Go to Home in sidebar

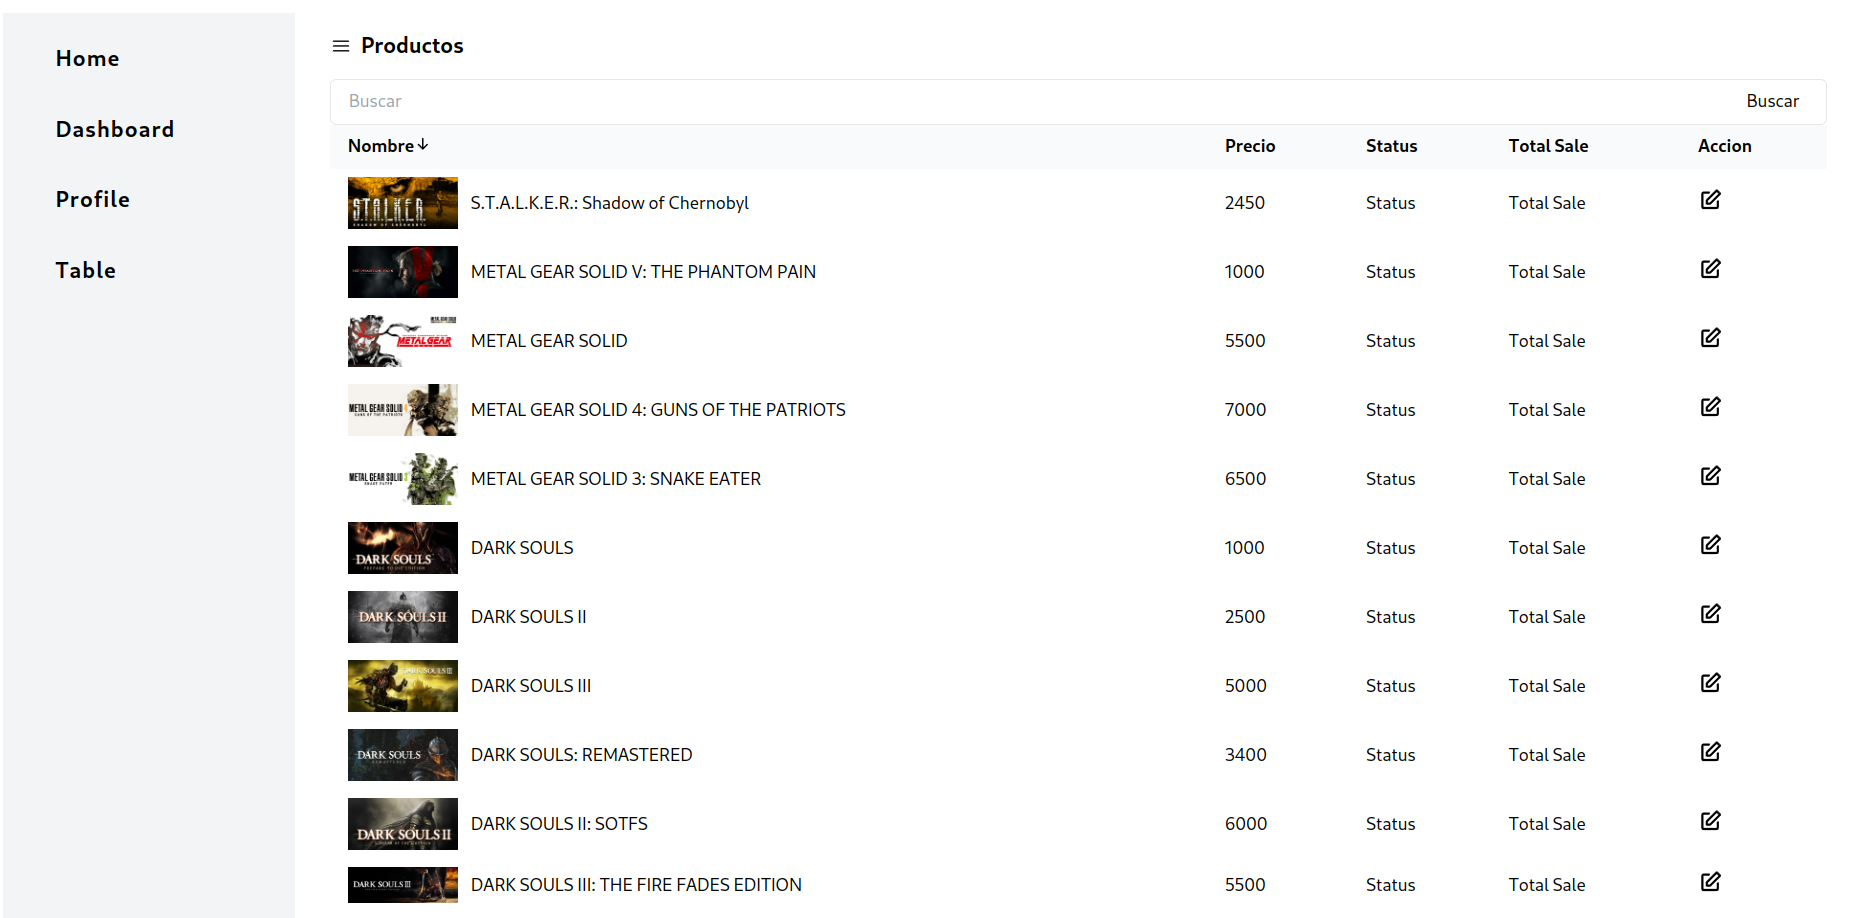point(87,59)
